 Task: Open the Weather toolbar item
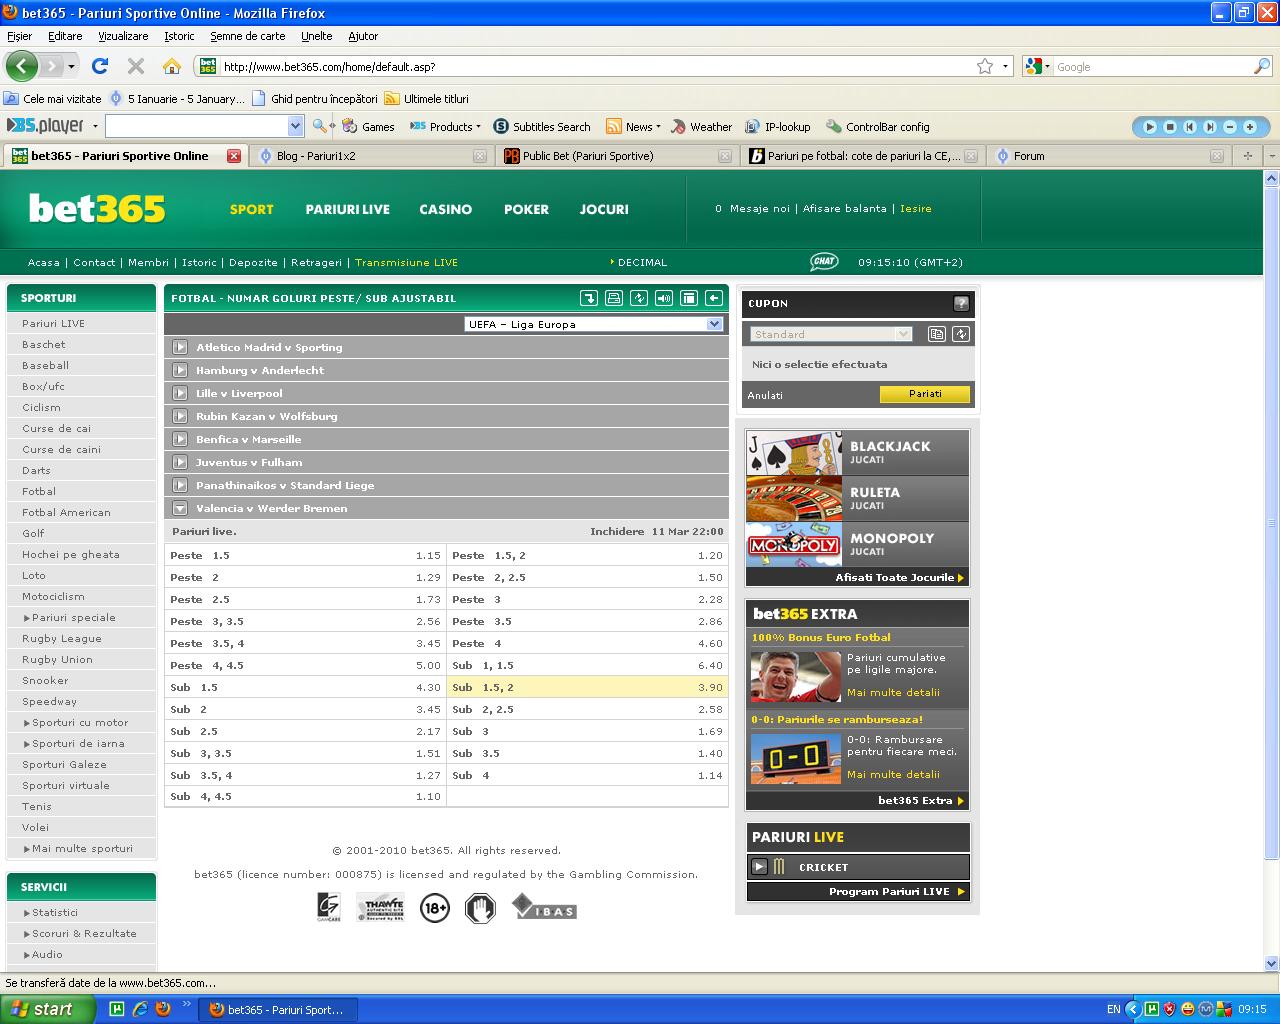[701, 127]
